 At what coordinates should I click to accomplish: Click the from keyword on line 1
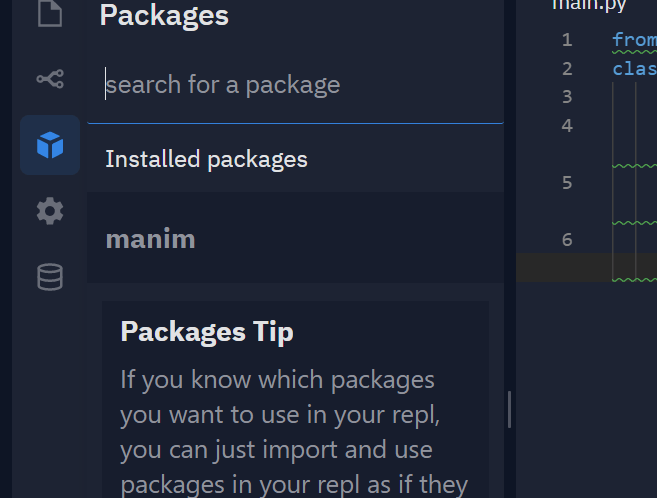tap(634, 40)
